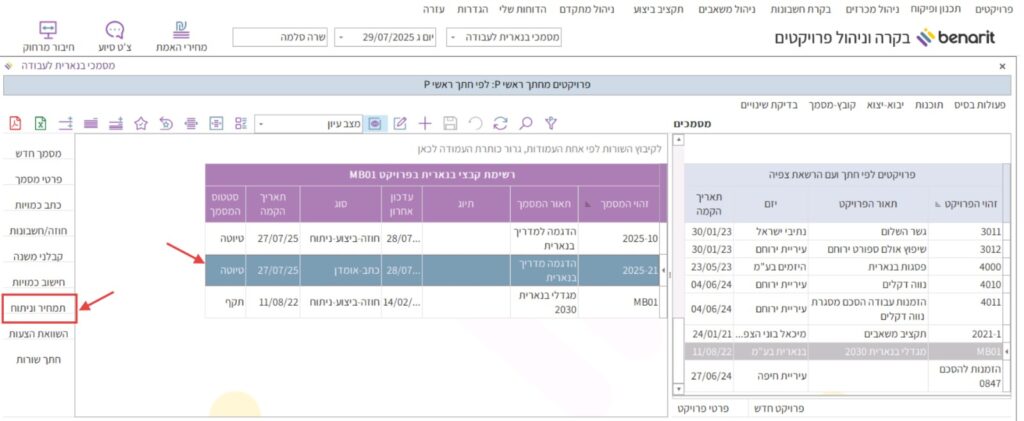This screenshot has width=1024, height=421.
Task: Click the Excel export icon
Action: [41, 123]
